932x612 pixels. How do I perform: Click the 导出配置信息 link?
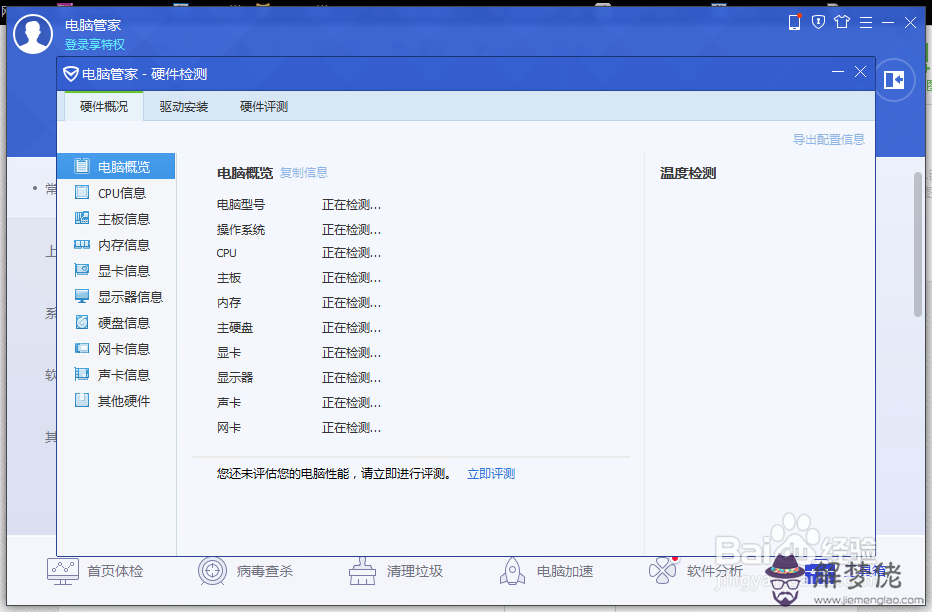[829, 139]
